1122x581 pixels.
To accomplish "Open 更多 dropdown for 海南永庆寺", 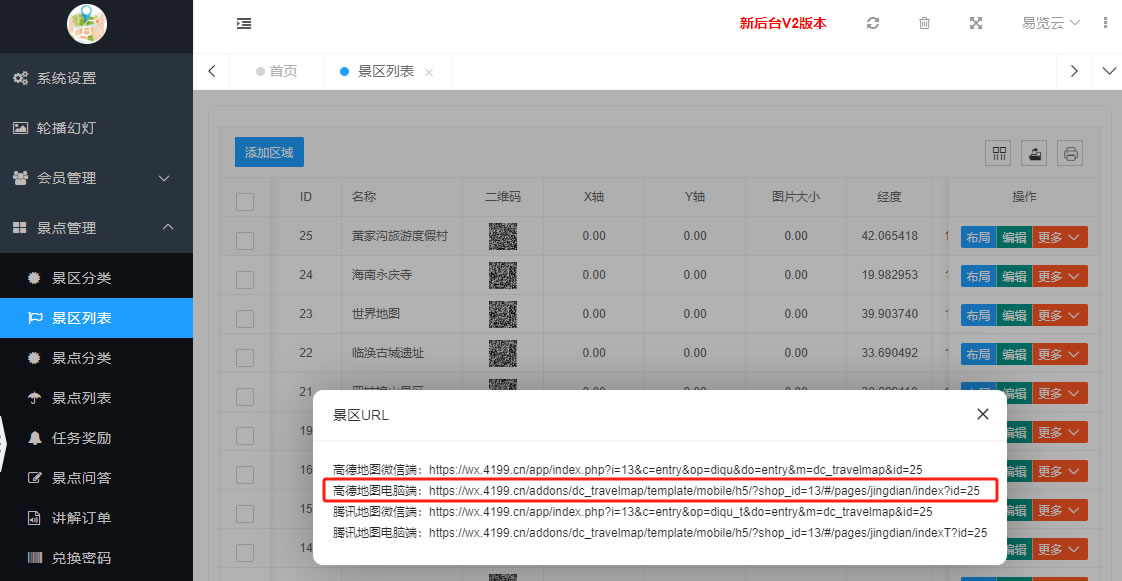I will pyautogui.click(x=1060, y=275).
